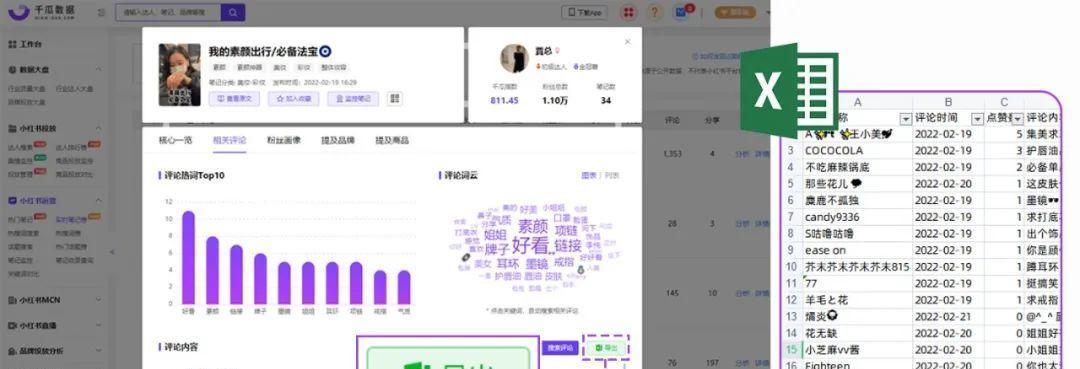Click 达人排行榜 in sidebar

pyautogui.click(x=71, y=147)
